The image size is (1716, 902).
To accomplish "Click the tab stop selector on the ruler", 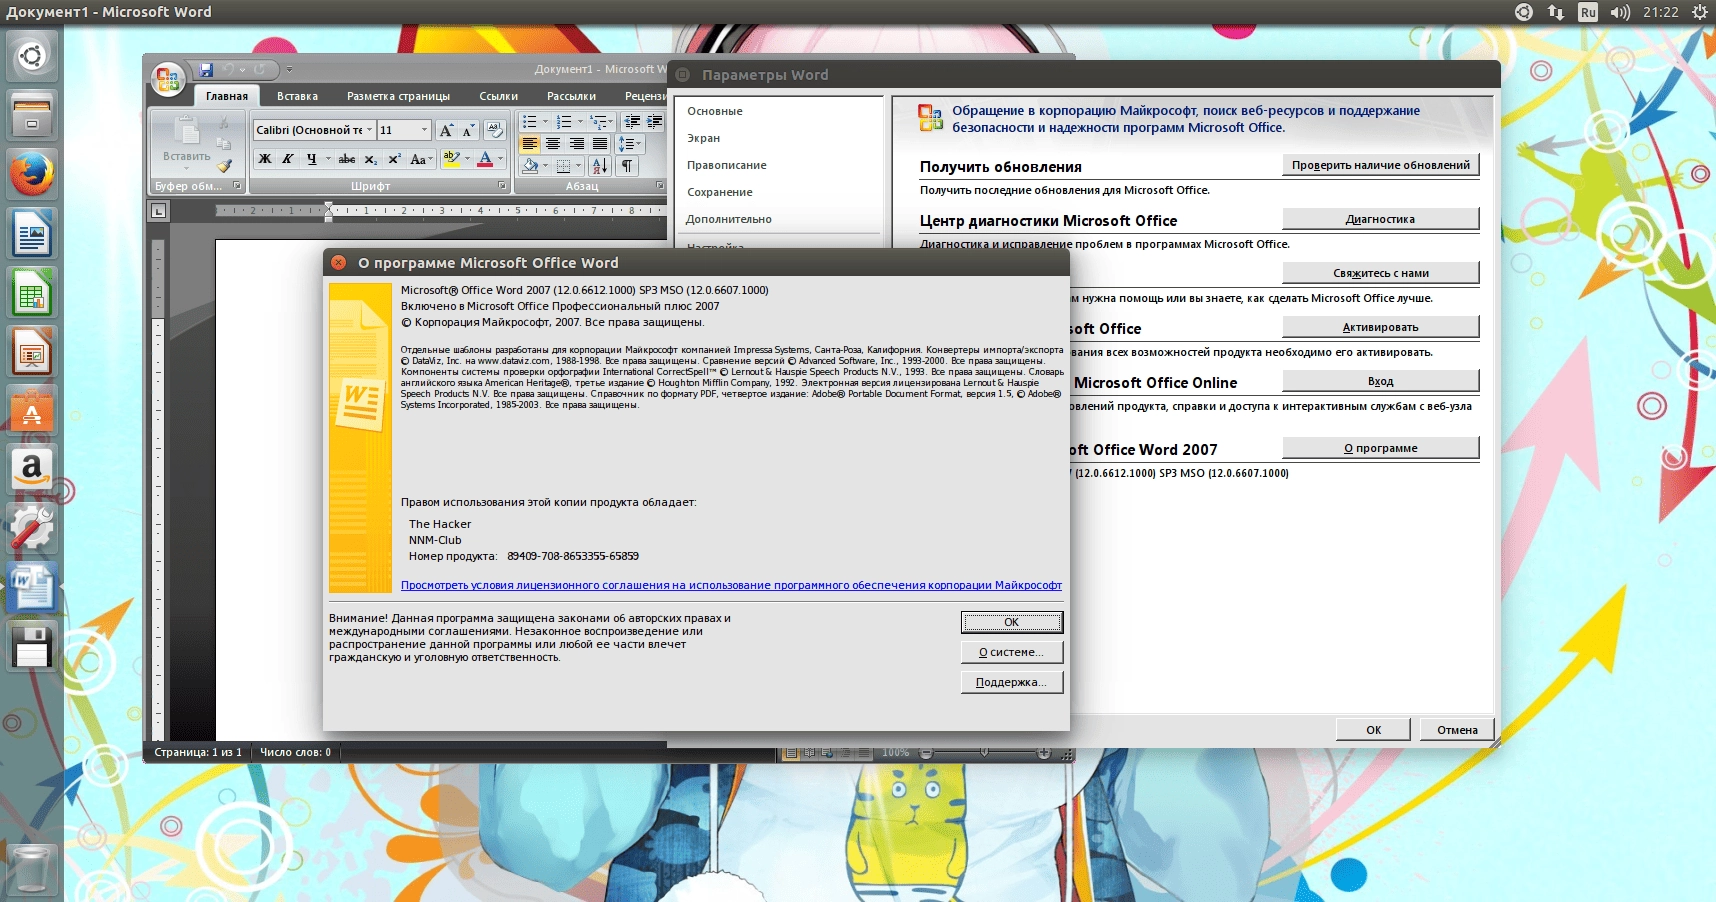I will tap(158, 211).
